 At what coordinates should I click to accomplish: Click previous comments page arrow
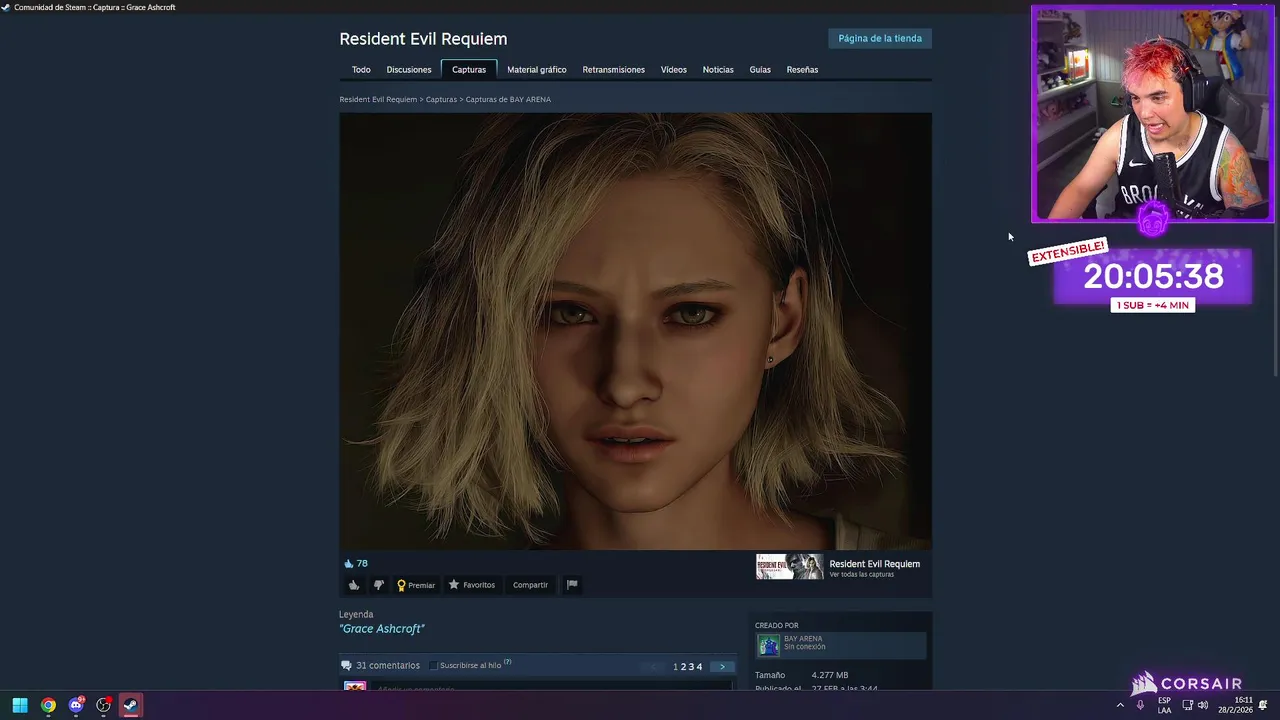pyautogui.click(x=654, y=666)
